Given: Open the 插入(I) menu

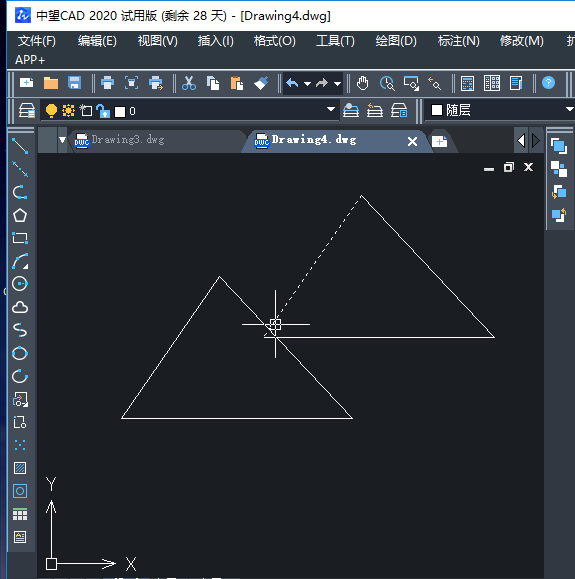Looking at the screenshot, I should point(216,41).
